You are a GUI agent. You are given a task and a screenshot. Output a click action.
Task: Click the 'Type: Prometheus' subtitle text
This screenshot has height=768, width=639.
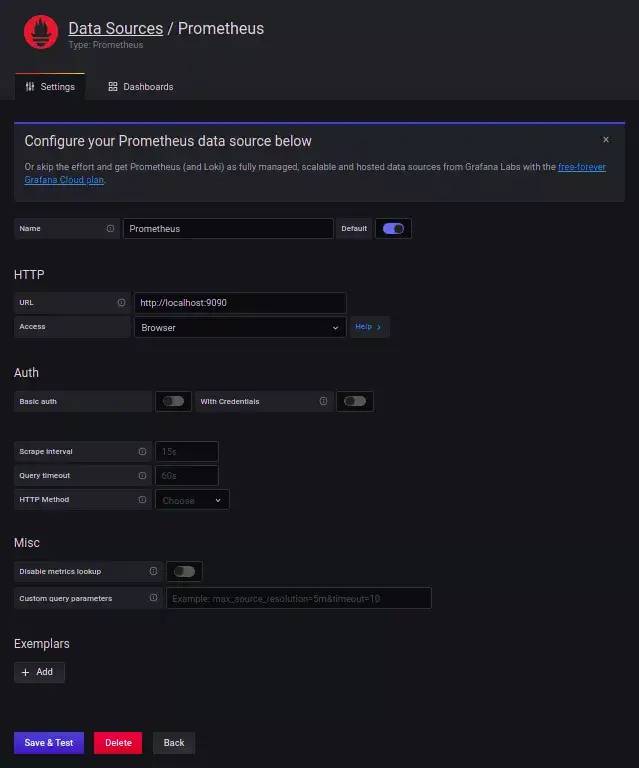point(106,45)
